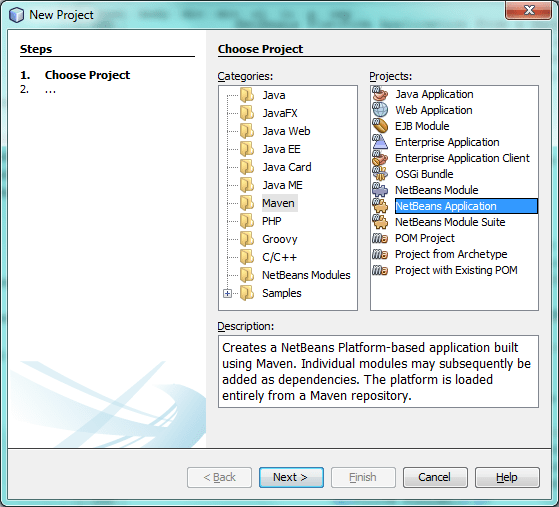
Task: Select Java Application project type
Action: 434,94
